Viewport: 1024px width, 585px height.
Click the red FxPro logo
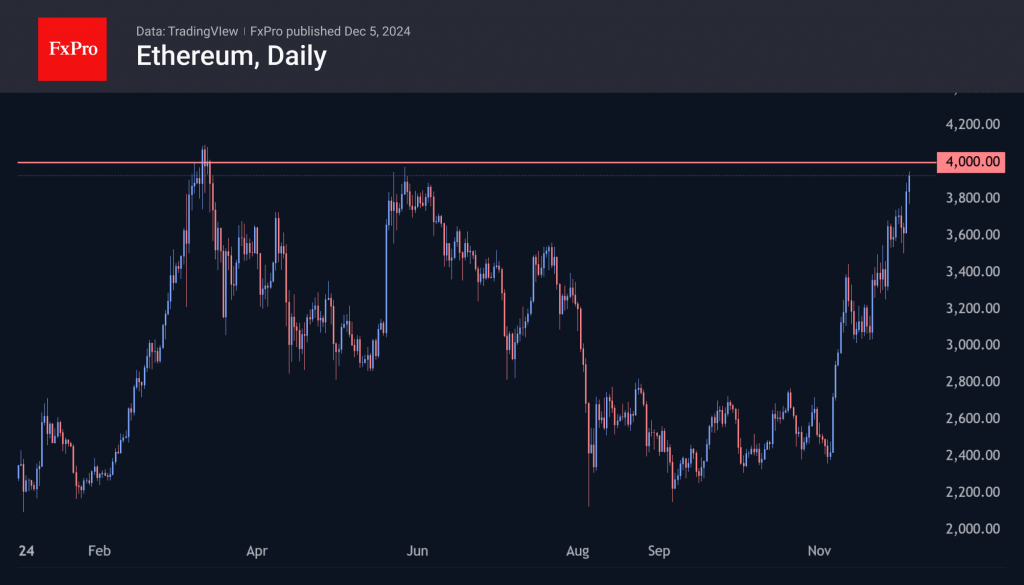[72, 47]
